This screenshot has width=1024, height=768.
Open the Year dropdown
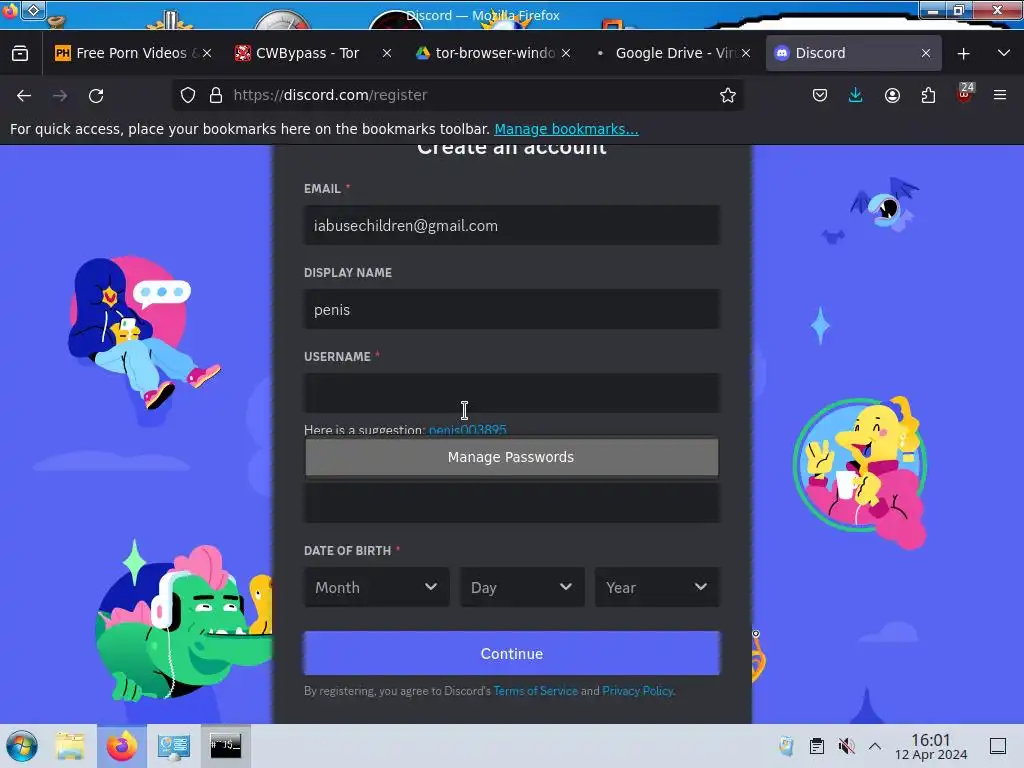click(657, 587)
